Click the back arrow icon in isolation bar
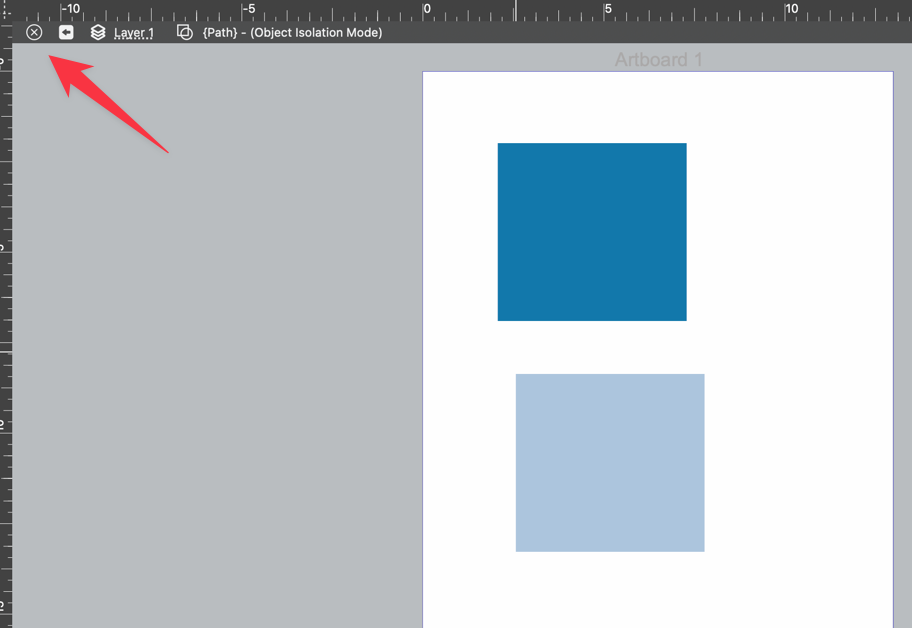The height and width of the screenshot is (628, 912). 66,33
